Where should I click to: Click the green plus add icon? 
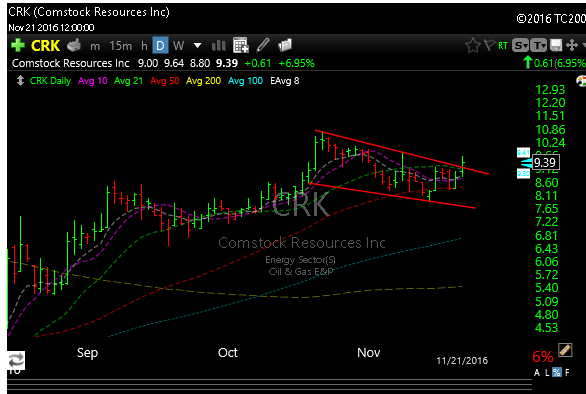pos(18,46)
